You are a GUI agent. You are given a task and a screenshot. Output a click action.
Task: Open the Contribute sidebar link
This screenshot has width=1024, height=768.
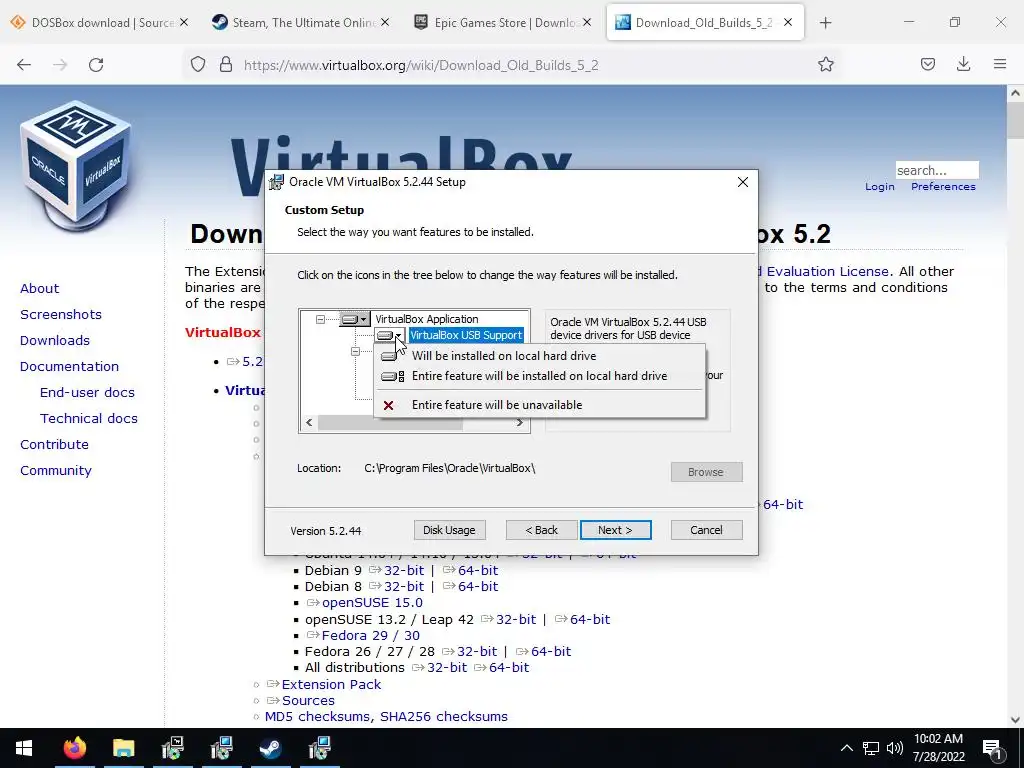pyautogui.click(x=54, y=445)
